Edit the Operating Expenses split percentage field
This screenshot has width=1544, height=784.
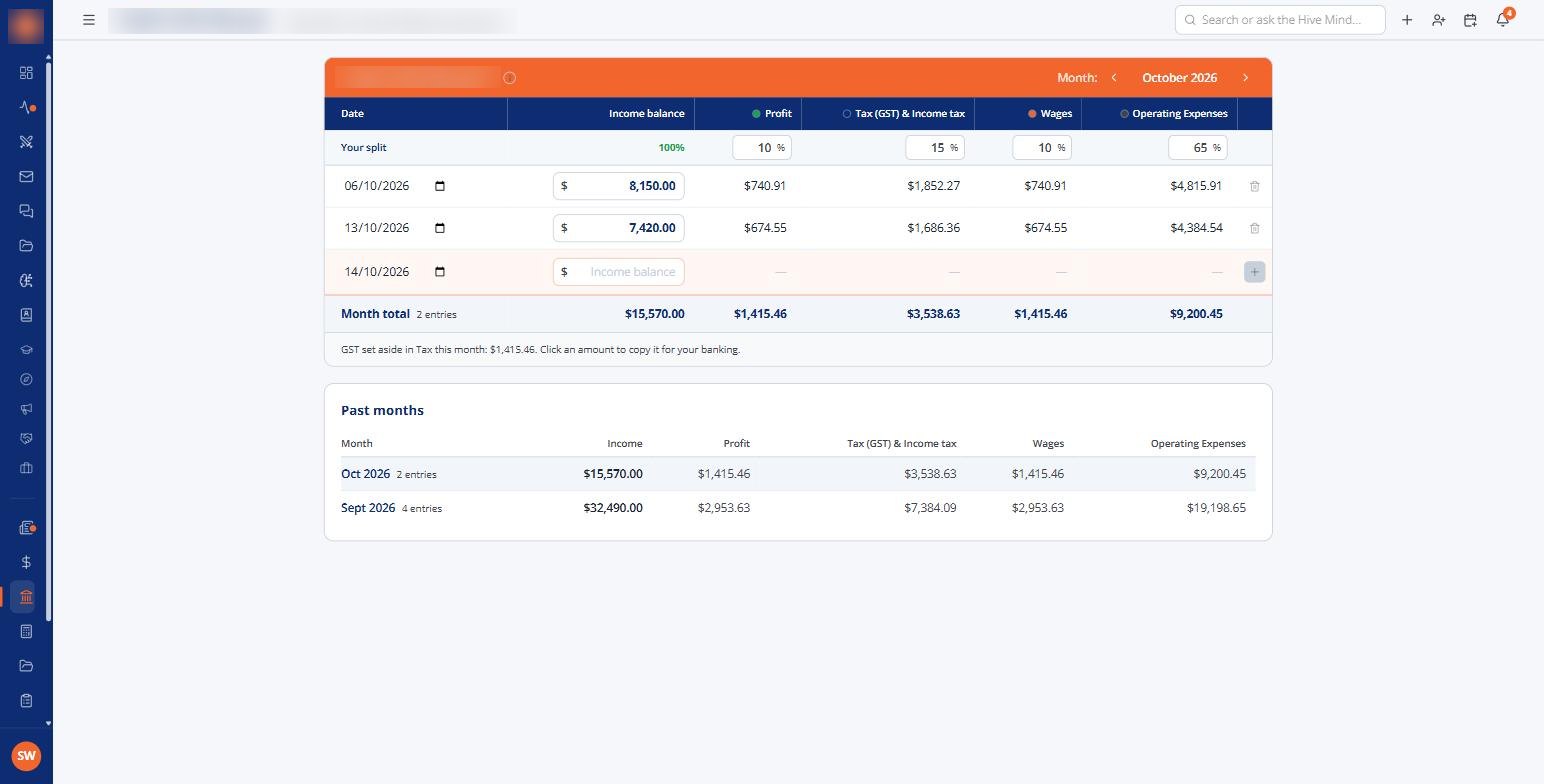tap(1198, 147)
